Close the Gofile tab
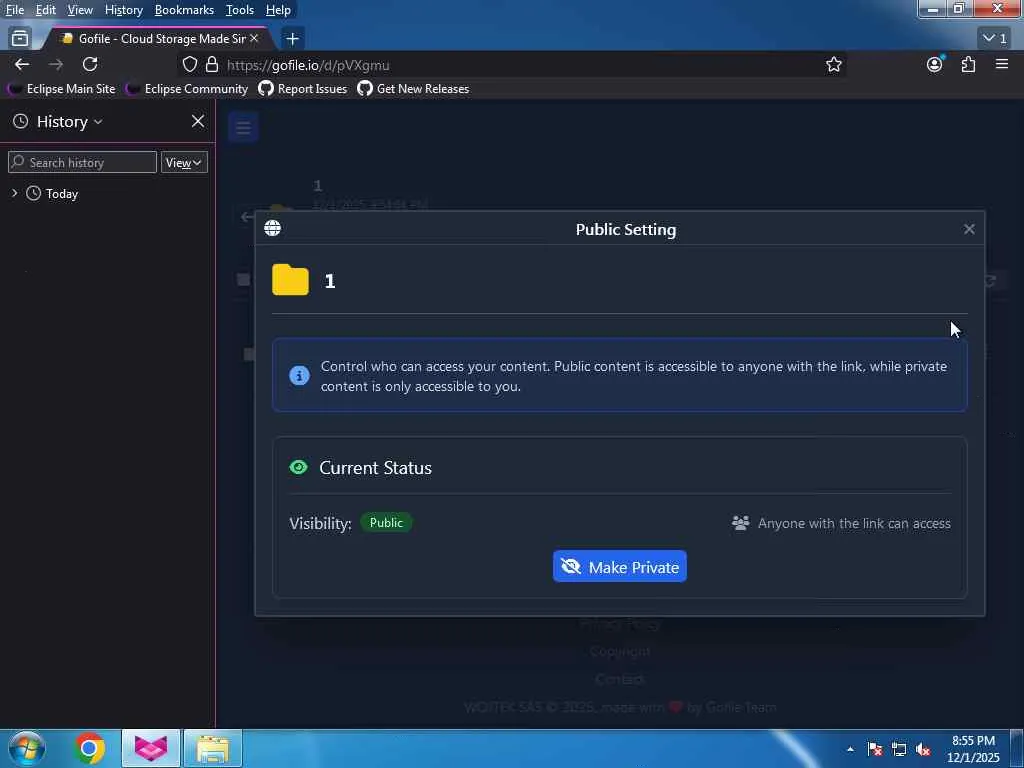This screenshot has width=1024, height=768. point(254,39)
